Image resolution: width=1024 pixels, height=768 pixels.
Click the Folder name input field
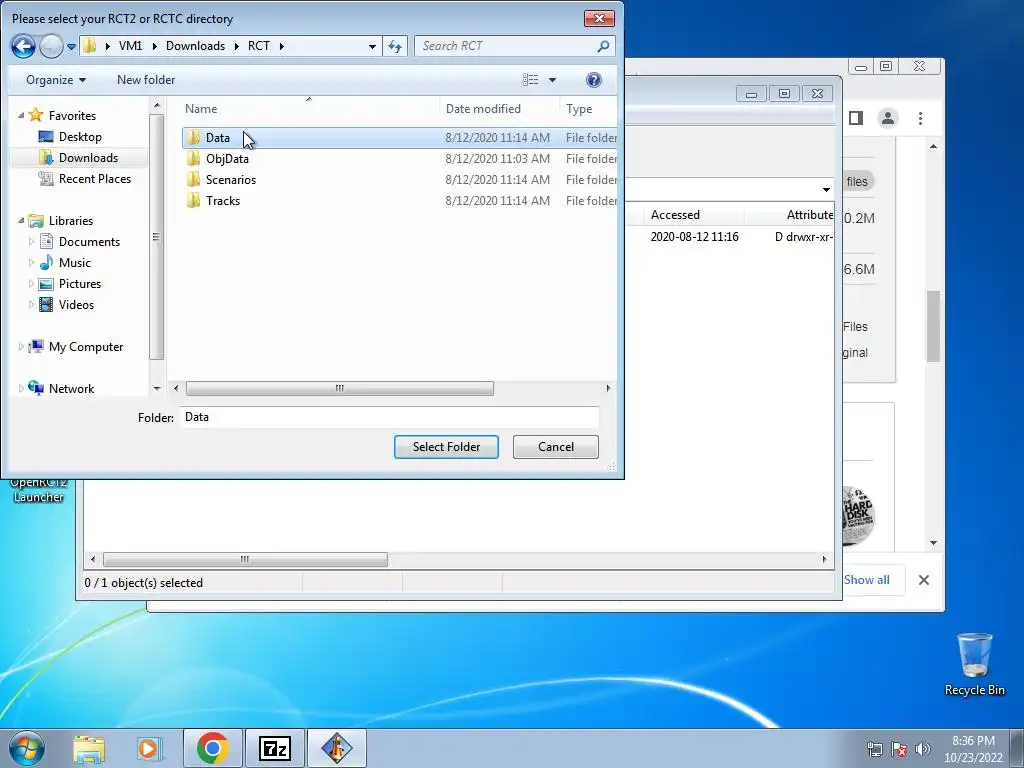(390, 417)
